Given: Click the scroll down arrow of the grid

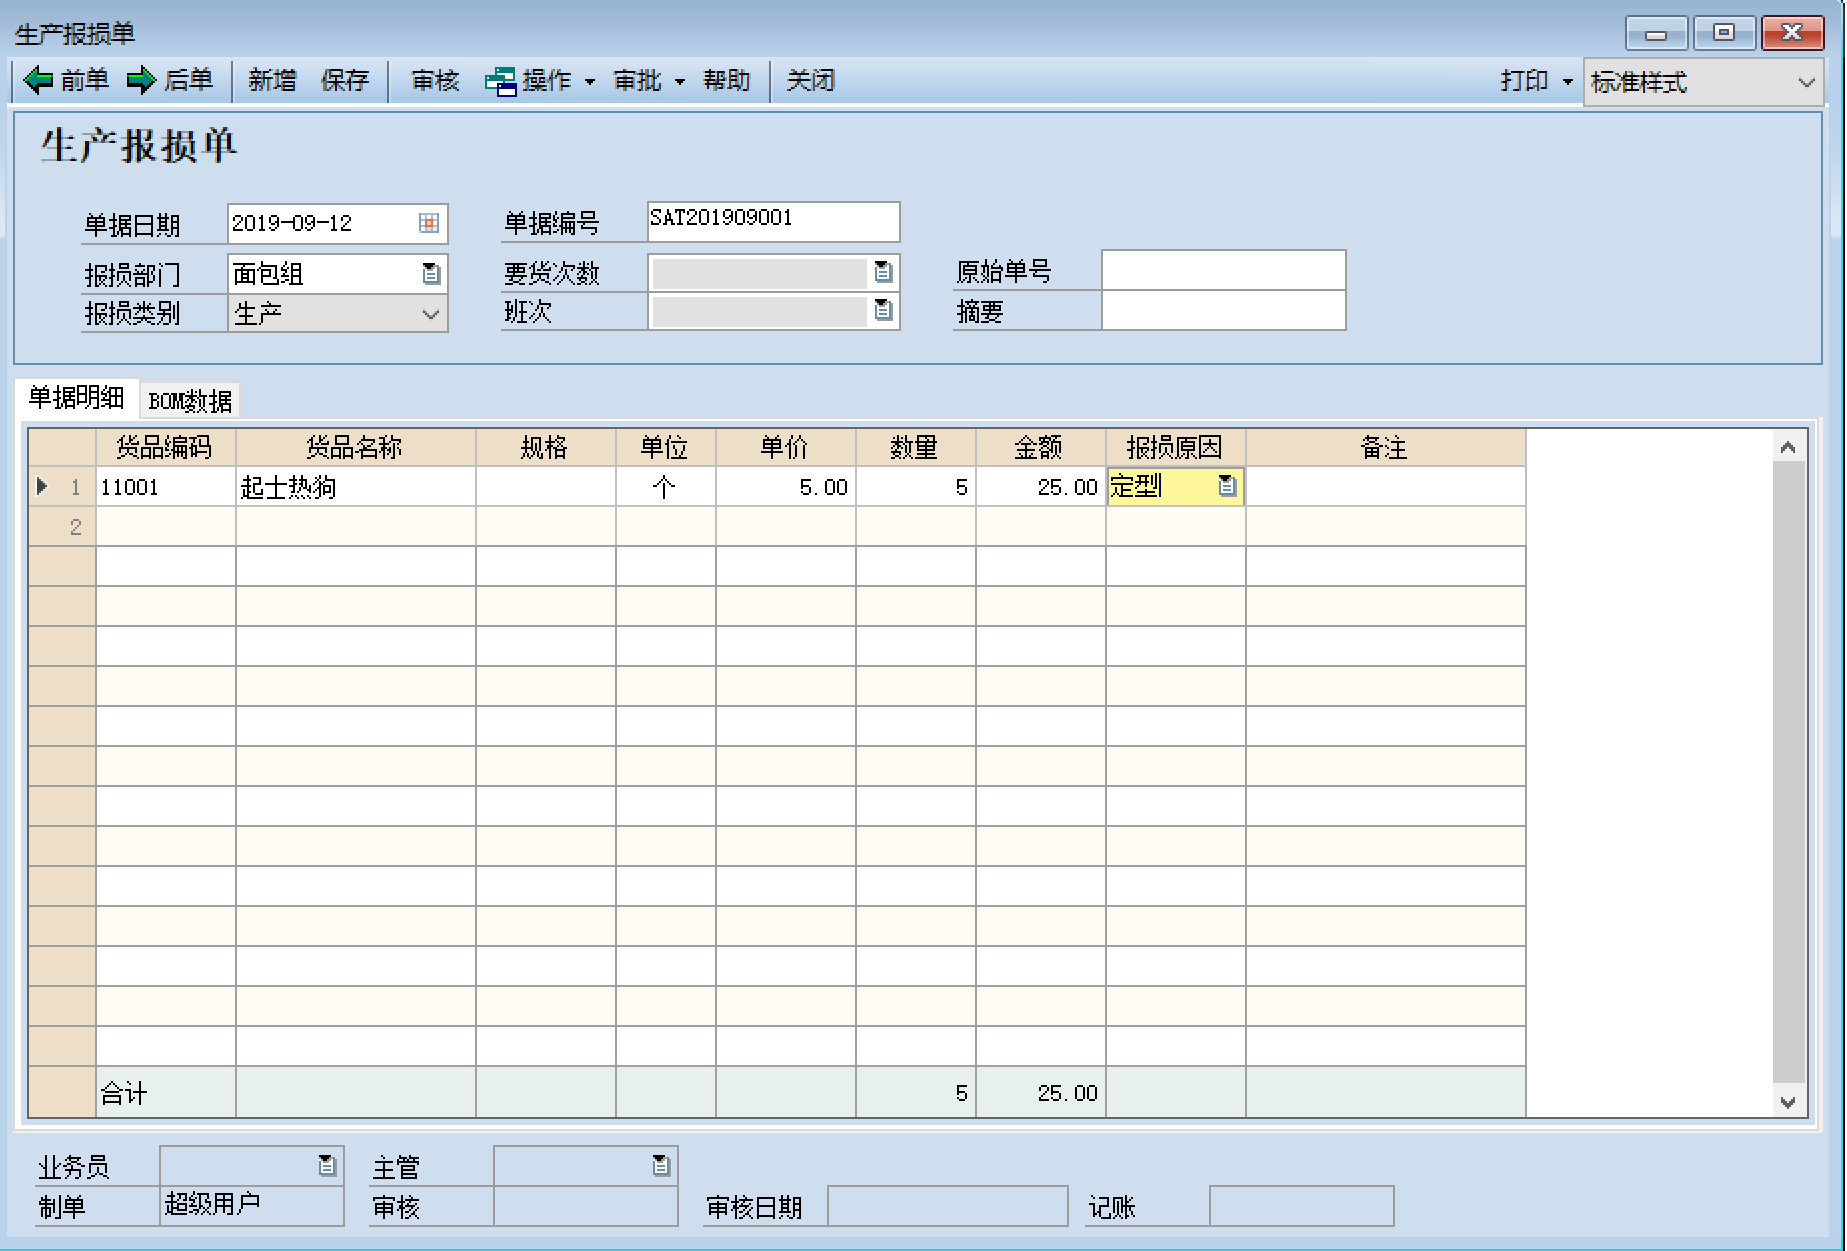Looking at the screenshot, I should [1788, 1102].
